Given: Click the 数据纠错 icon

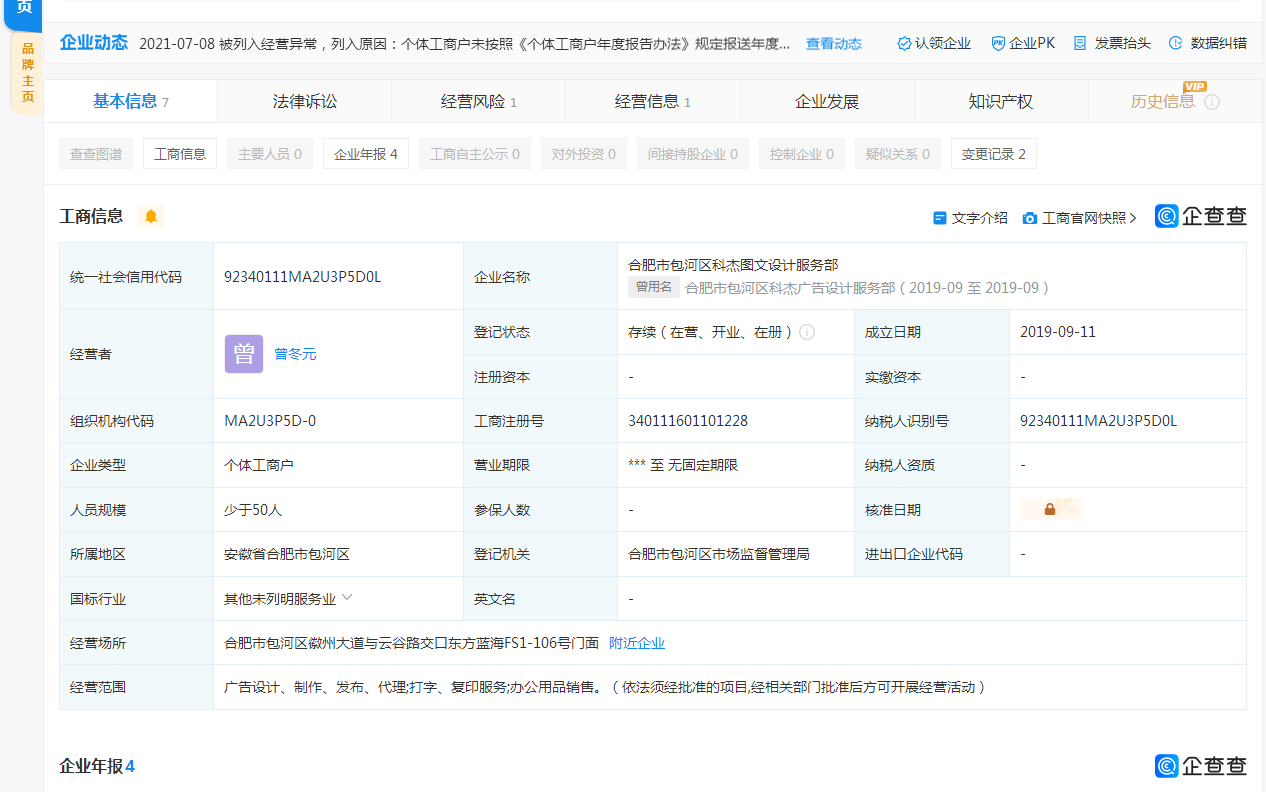Looking at the screenshot, I should point(1176,44).
